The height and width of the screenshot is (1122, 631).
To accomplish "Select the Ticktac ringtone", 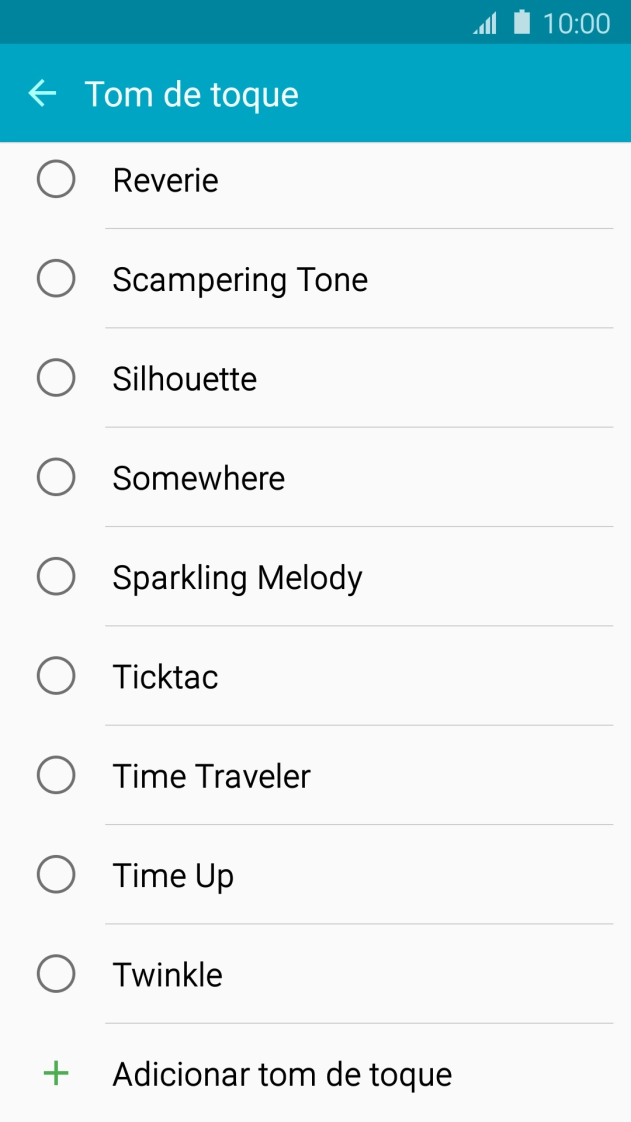I will click(x=56, y=676).
